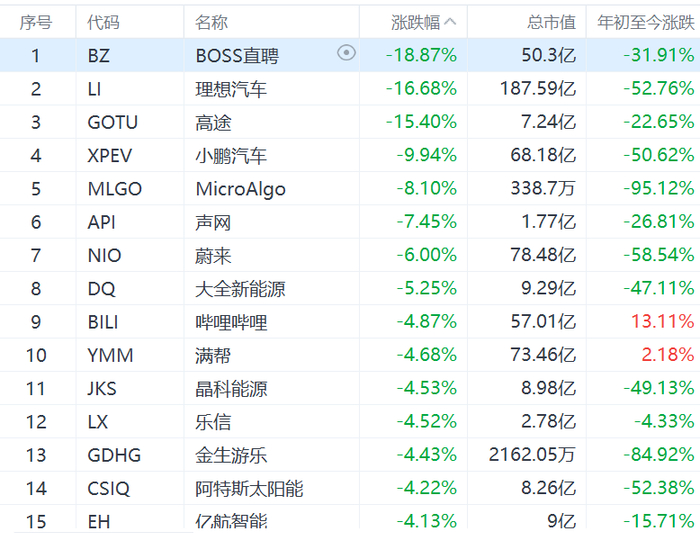Click the 序号 column header
700x533 pixels.
tap(35, 22)
